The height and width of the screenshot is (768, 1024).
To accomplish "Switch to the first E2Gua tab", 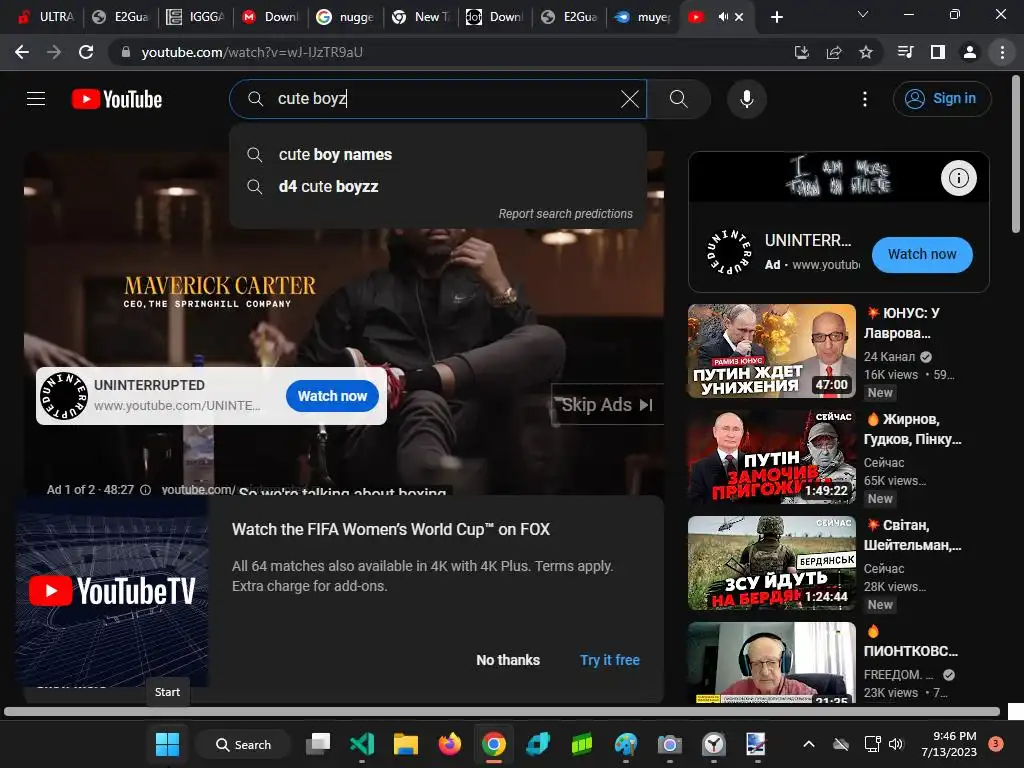I will click(120, 17).
